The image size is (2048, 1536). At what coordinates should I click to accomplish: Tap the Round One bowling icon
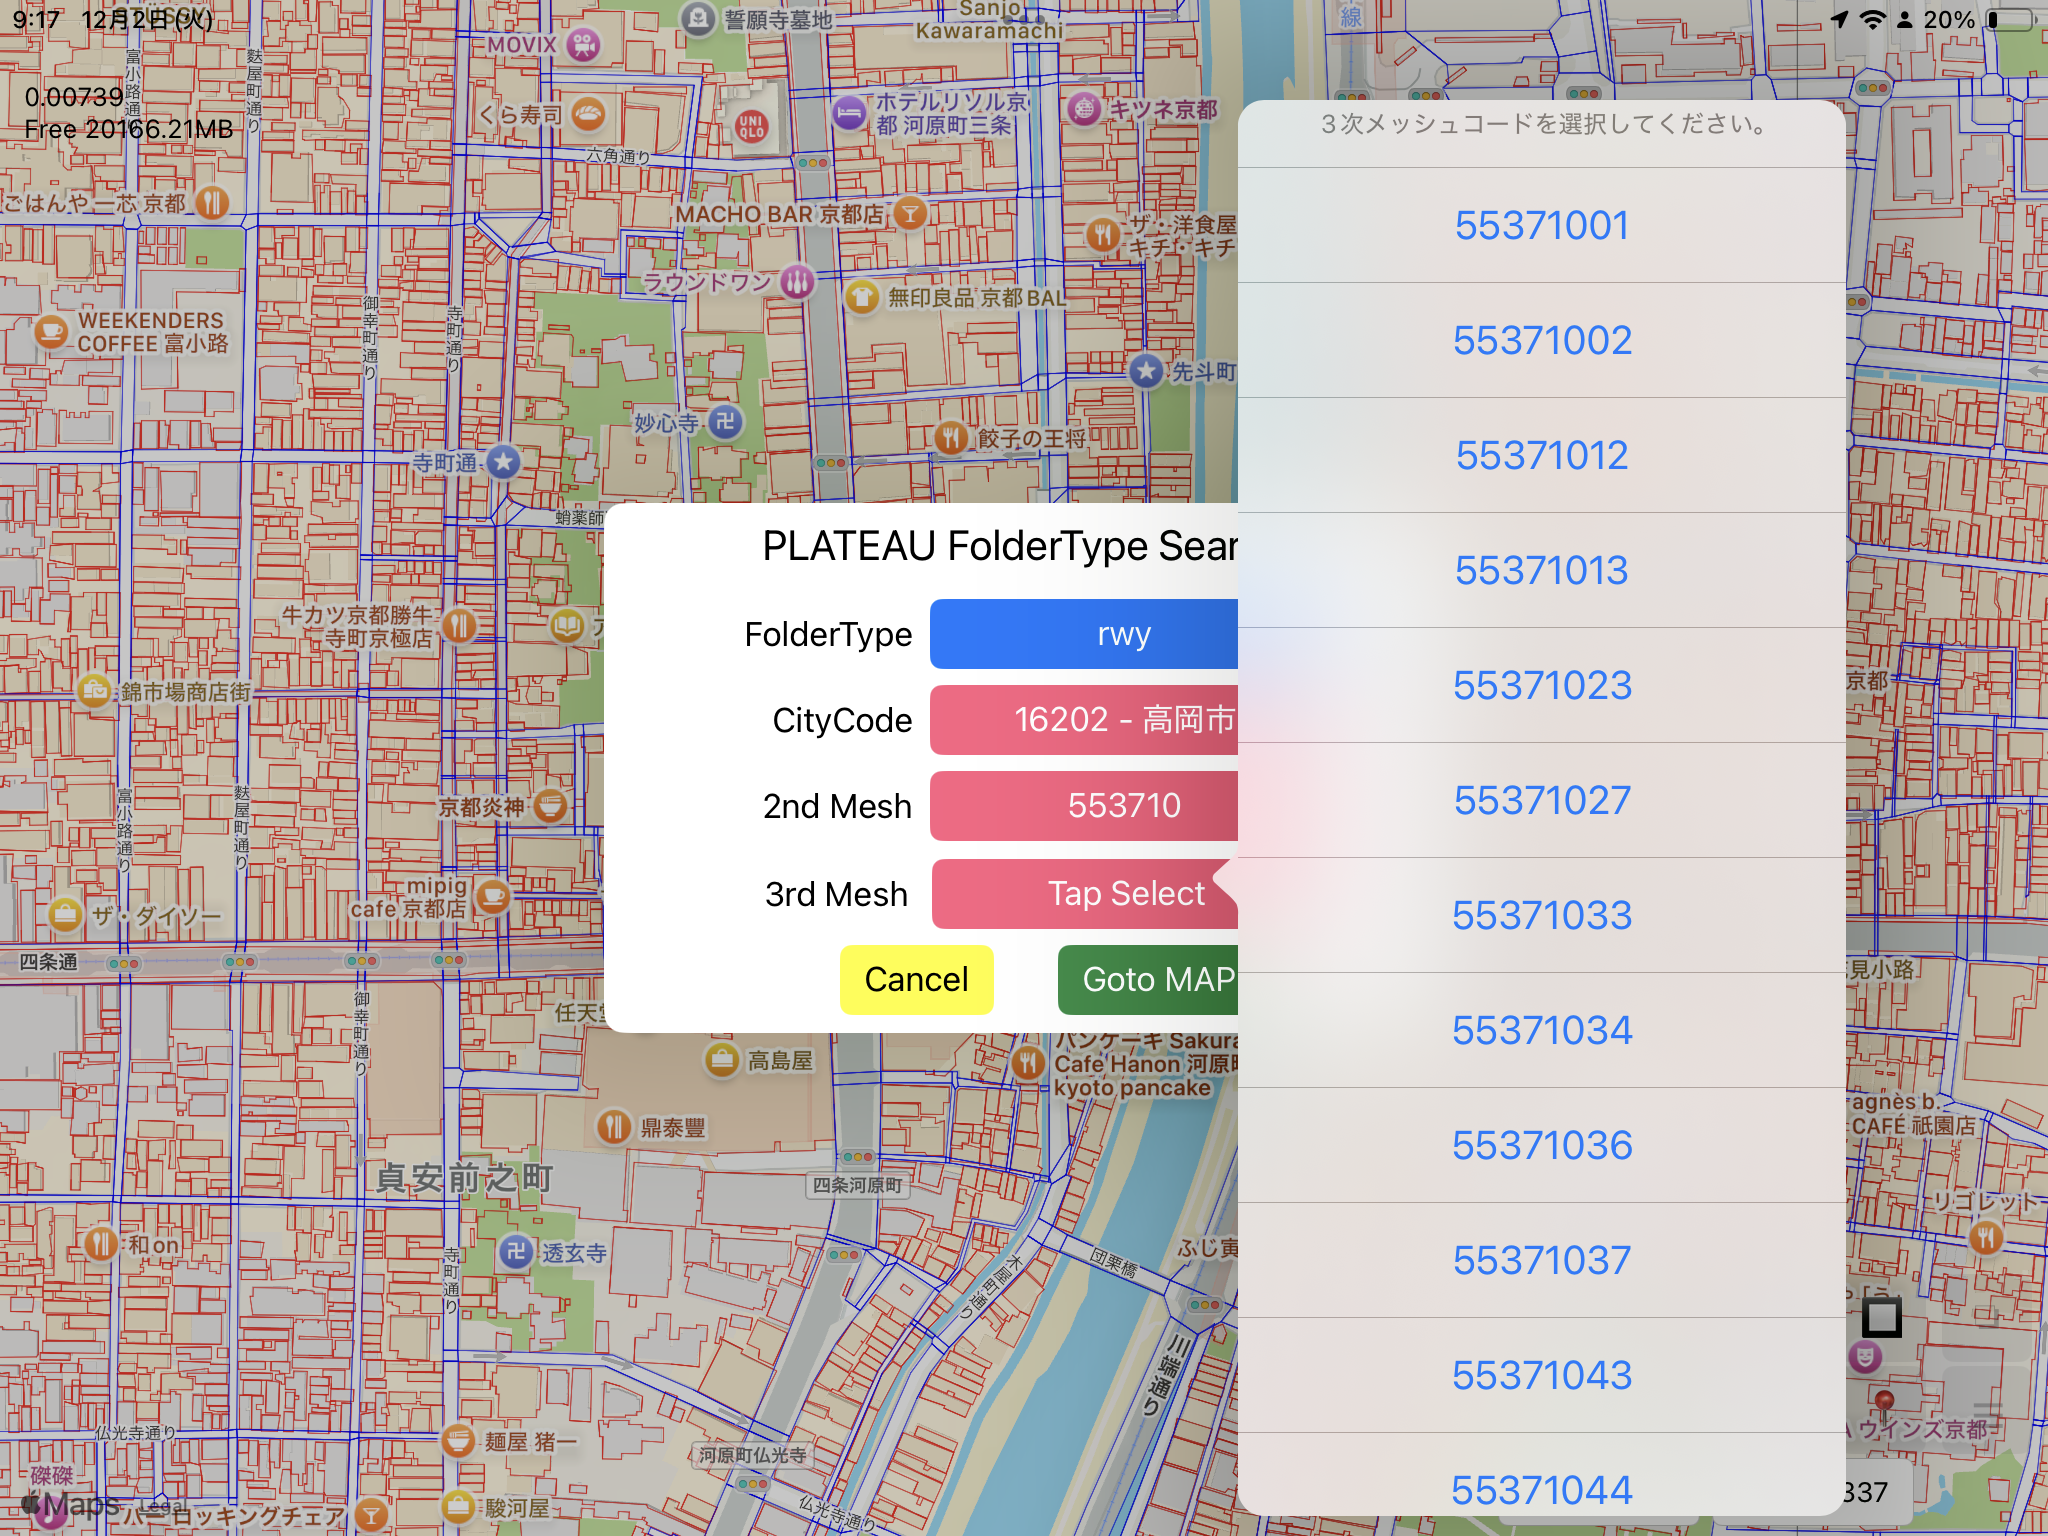click(x=797, y=282)
